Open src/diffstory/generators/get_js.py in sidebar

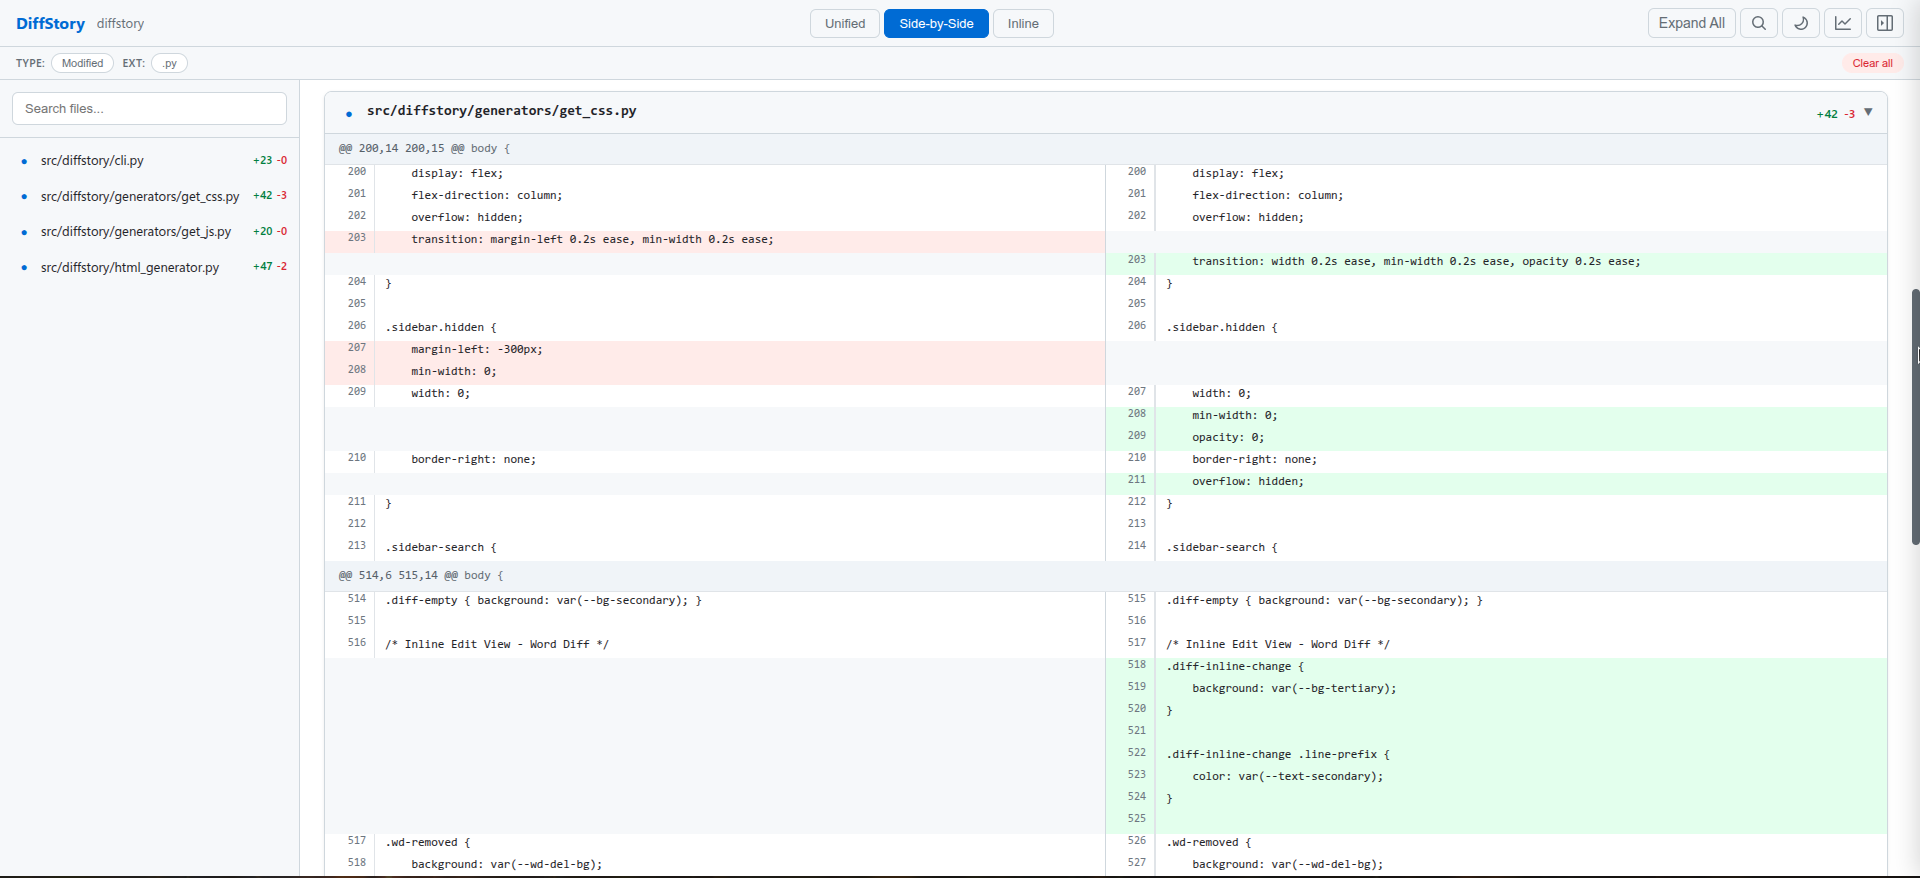[136, 231]
